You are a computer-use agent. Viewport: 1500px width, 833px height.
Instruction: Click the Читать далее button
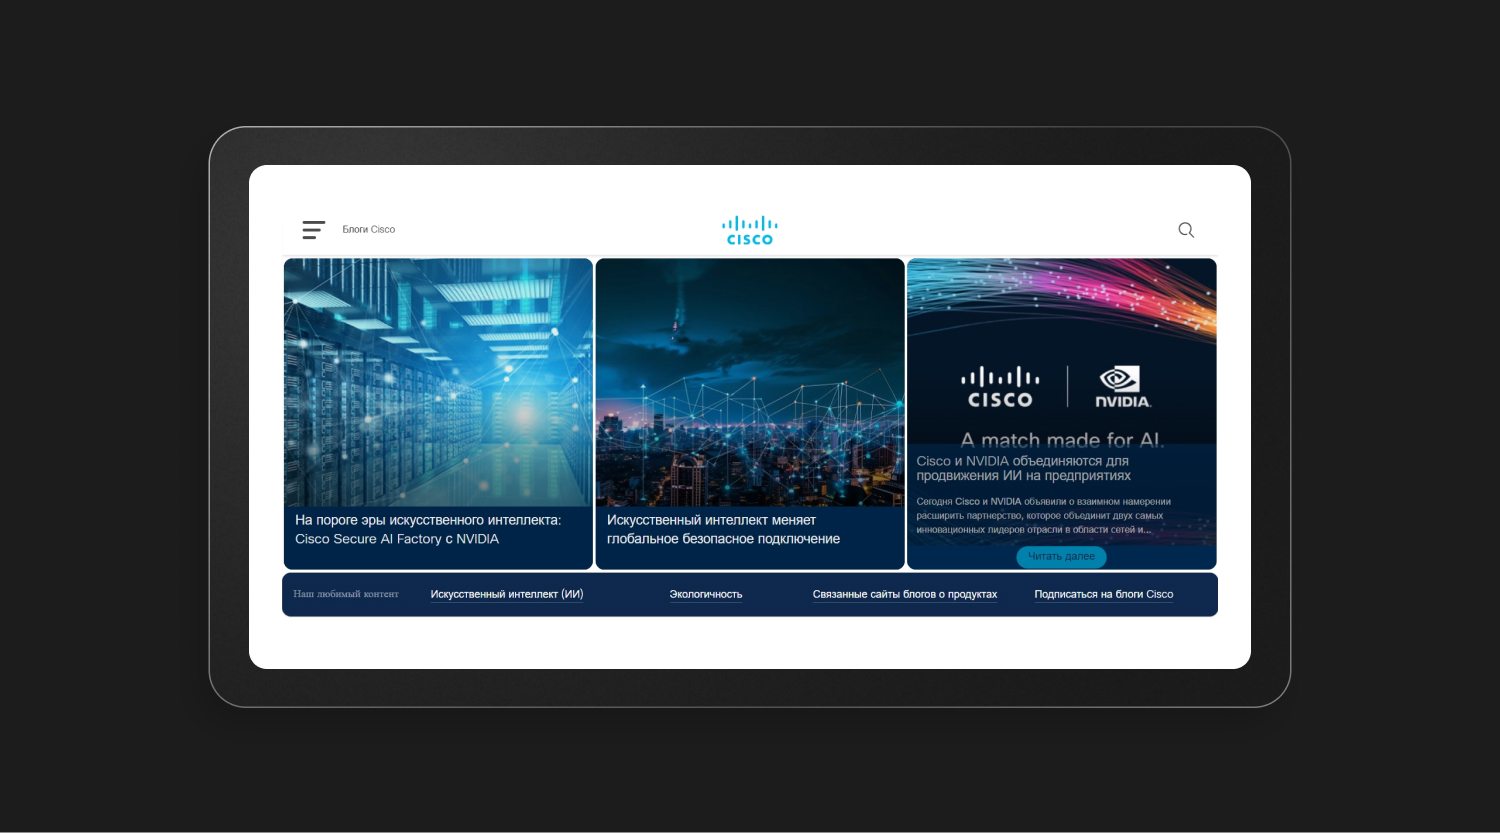click(1062, 556)
